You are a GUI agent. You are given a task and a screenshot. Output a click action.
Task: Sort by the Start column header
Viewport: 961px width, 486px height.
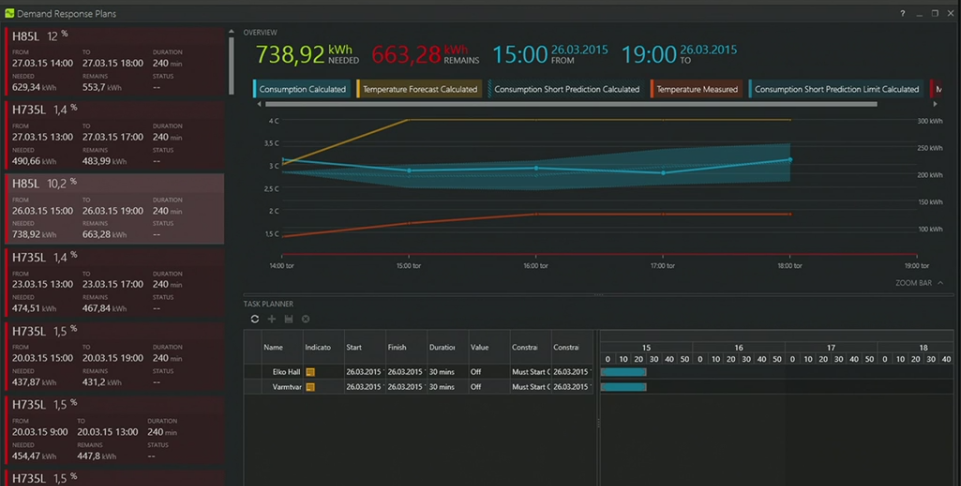click(x=364, y=347)
